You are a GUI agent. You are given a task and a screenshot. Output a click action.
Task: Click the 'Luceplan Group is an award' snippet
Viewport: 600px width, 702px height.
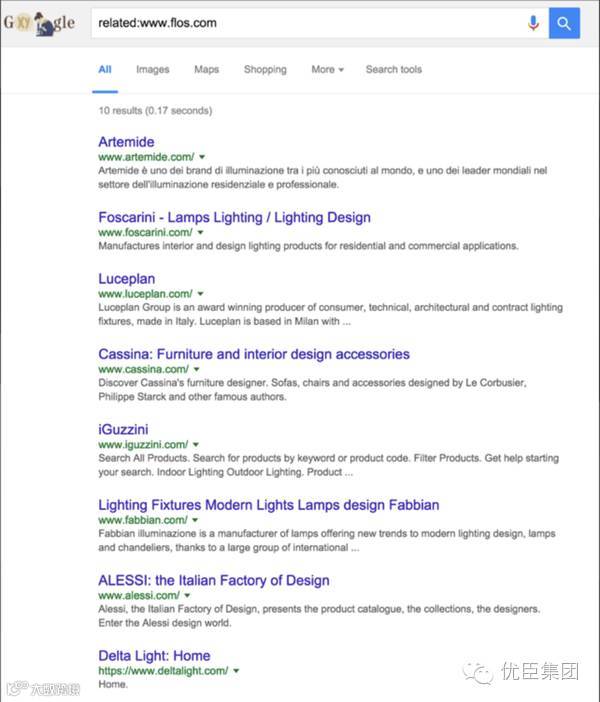(x=330, y=314)
